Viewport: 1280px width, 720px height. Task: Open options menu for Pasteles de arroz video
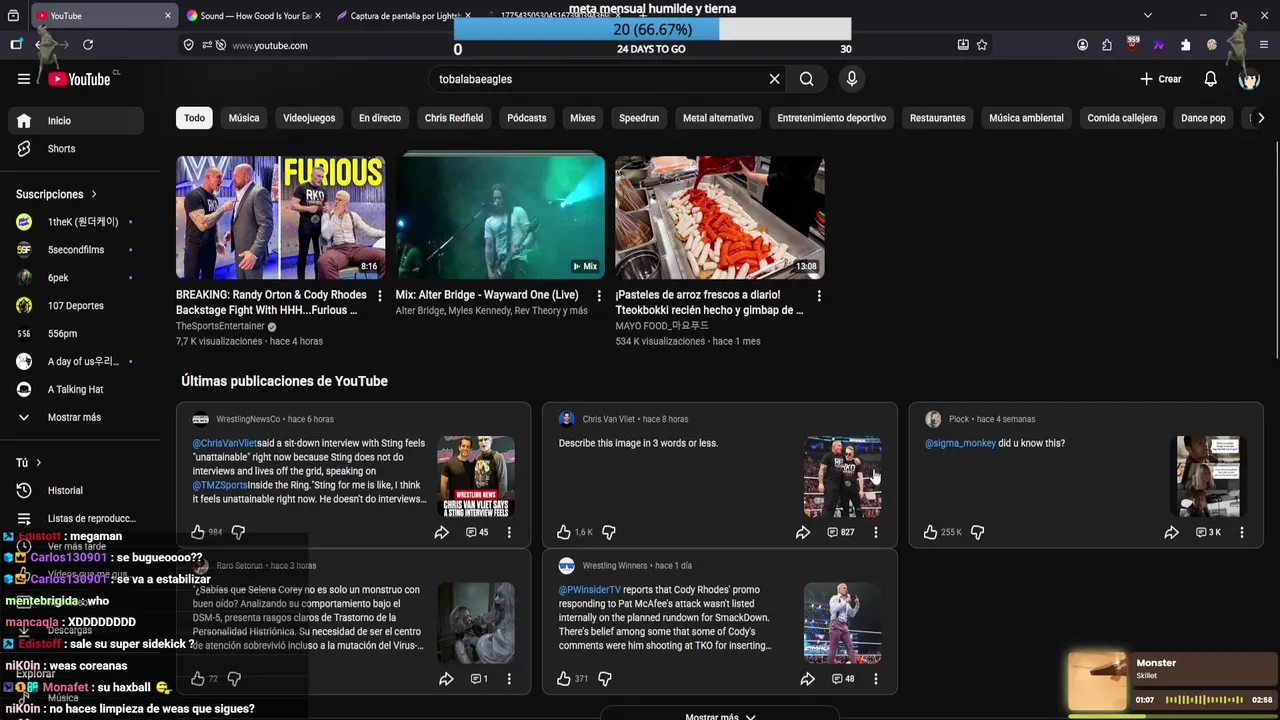(x=819, y=296)
